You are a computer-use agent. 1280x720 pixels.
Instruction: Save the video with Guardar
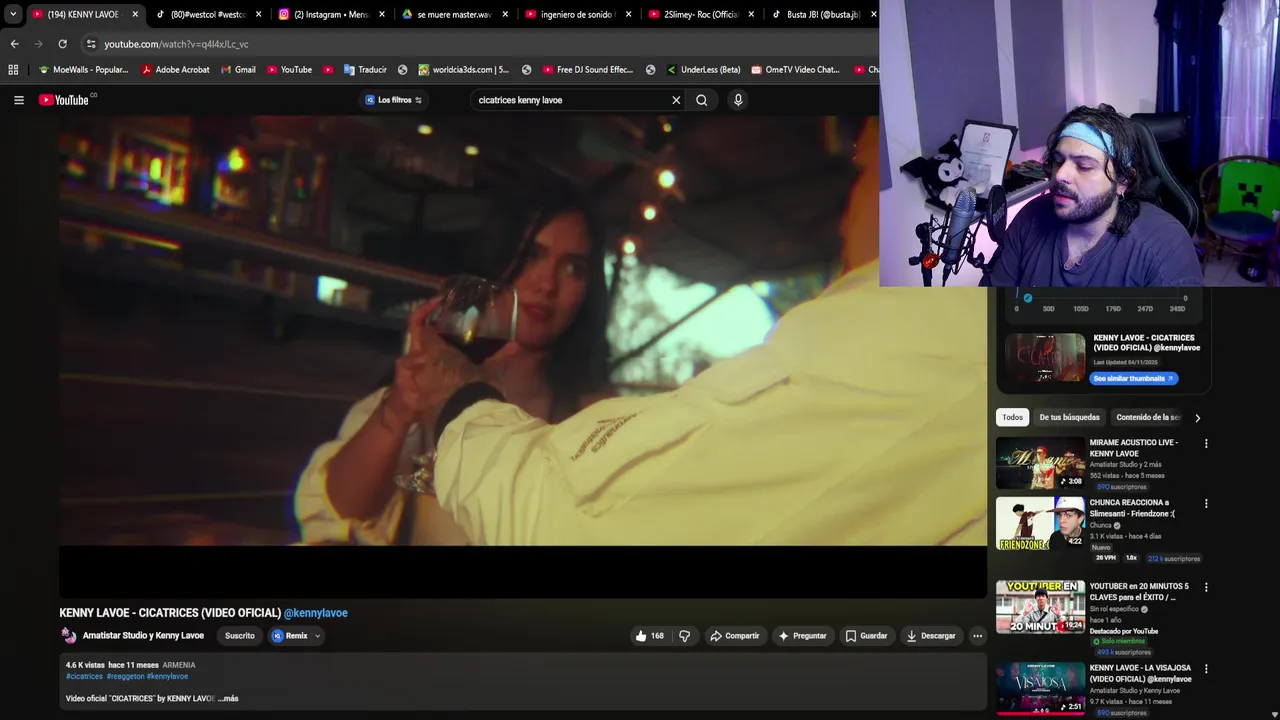pos(866,636)
